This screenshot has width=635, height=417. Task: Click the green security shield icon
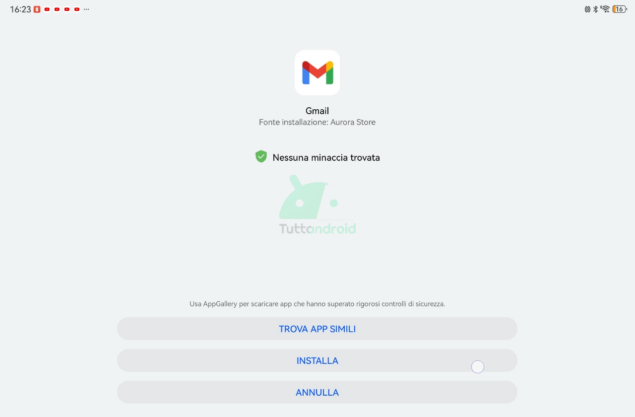pyautogui.click(x=261, y=157)
